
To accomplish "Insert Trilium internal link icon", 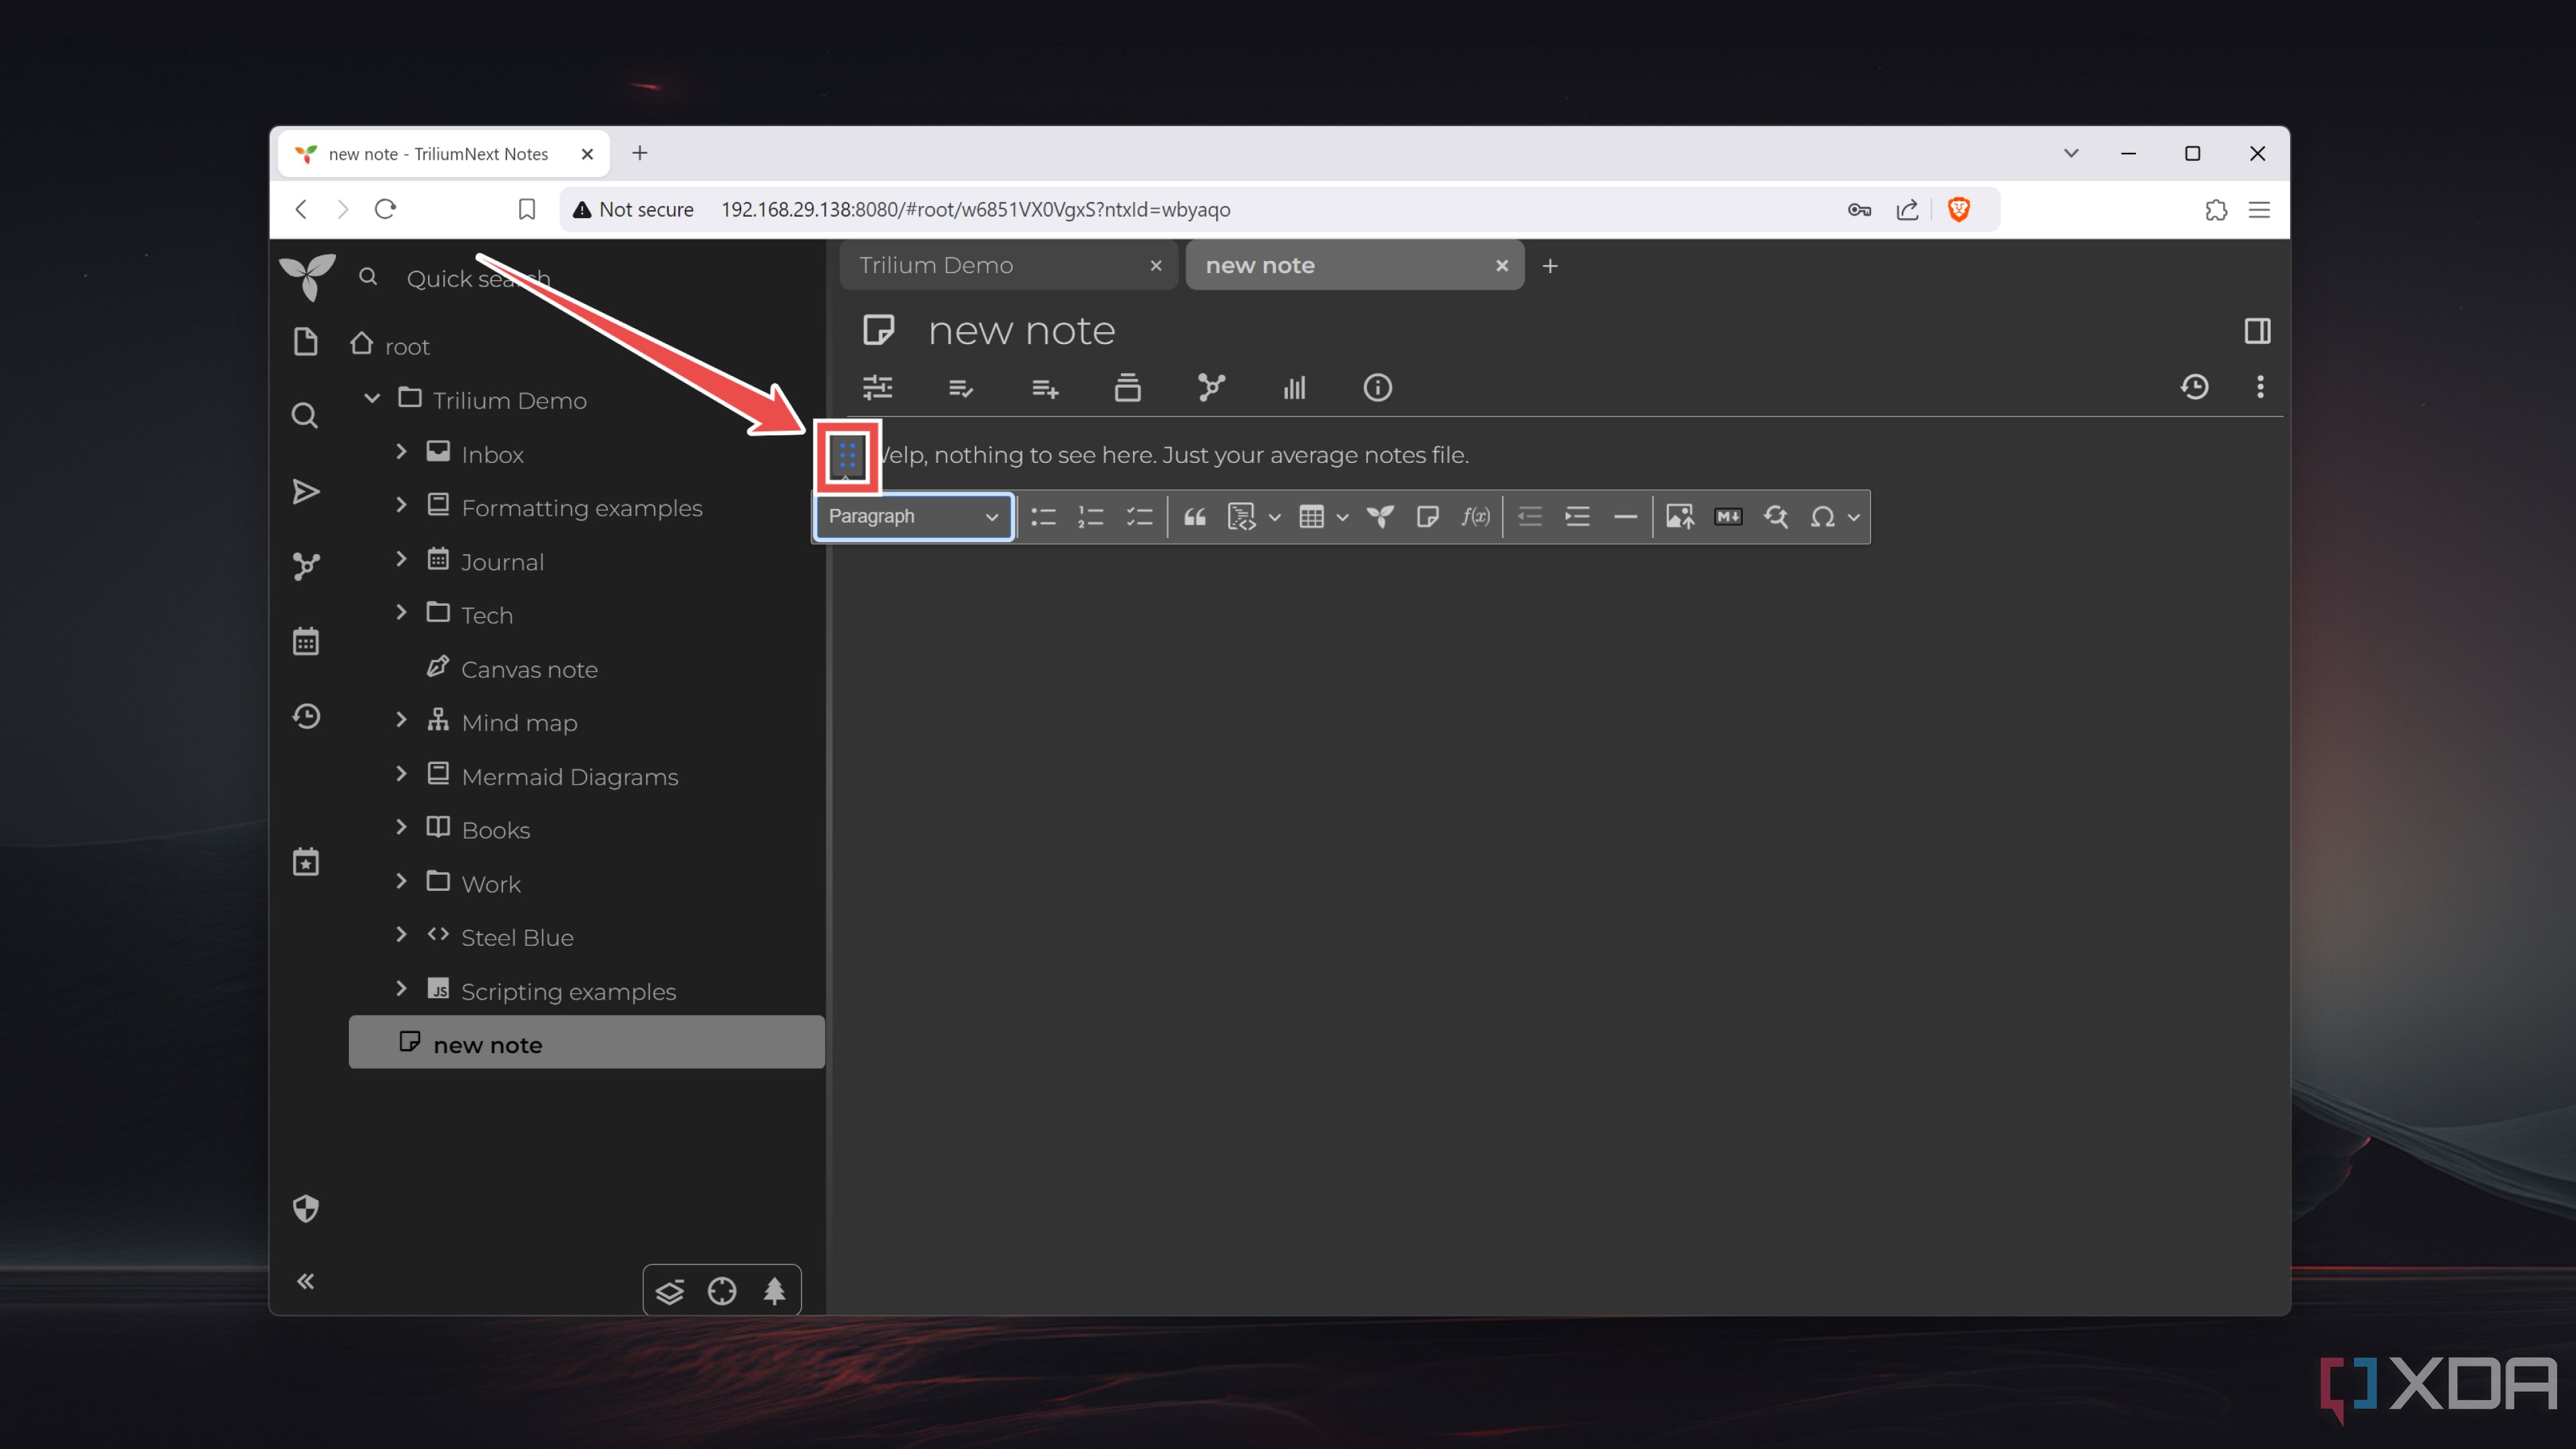I will click(1380, 517).
